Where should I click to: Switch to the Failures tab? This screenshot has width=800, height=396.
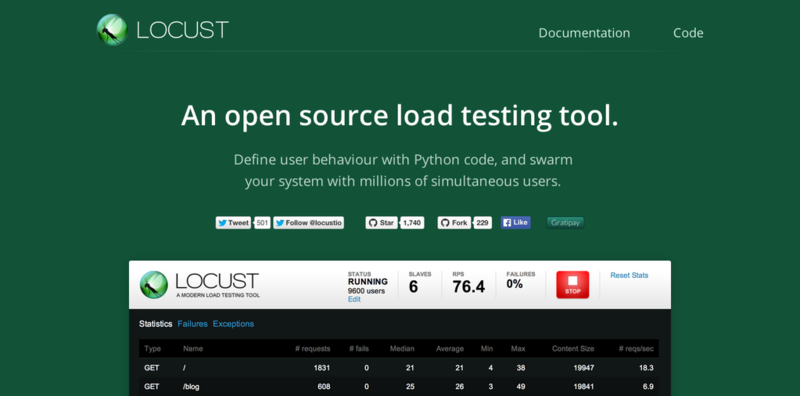192,324
